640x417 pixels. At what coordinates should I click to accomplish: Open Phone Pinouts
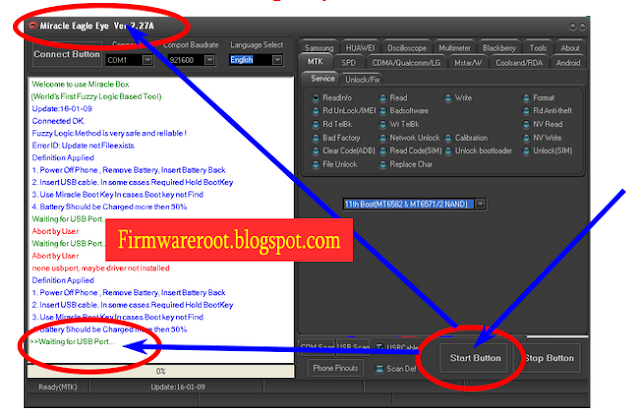tap(336, 368)
